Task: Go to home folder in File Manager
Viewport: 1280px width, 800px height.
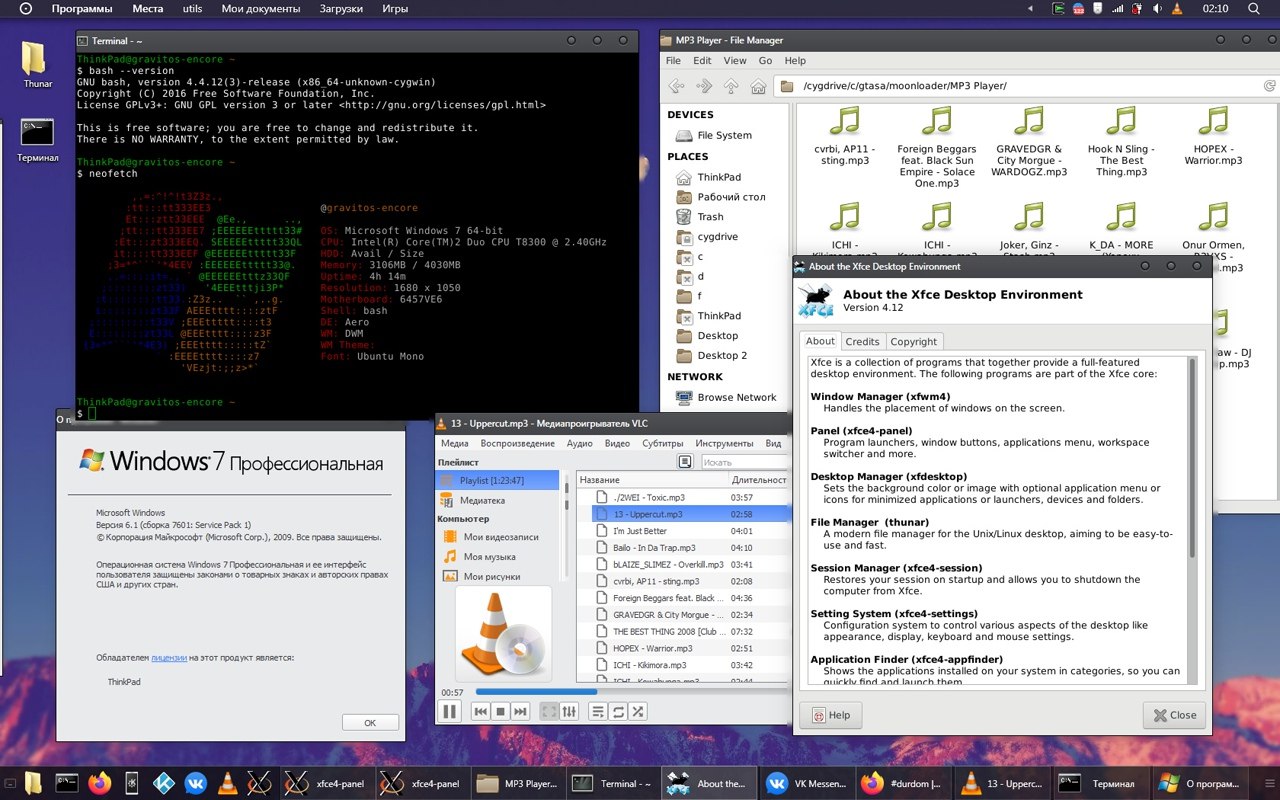Action: tap(759, 86)
